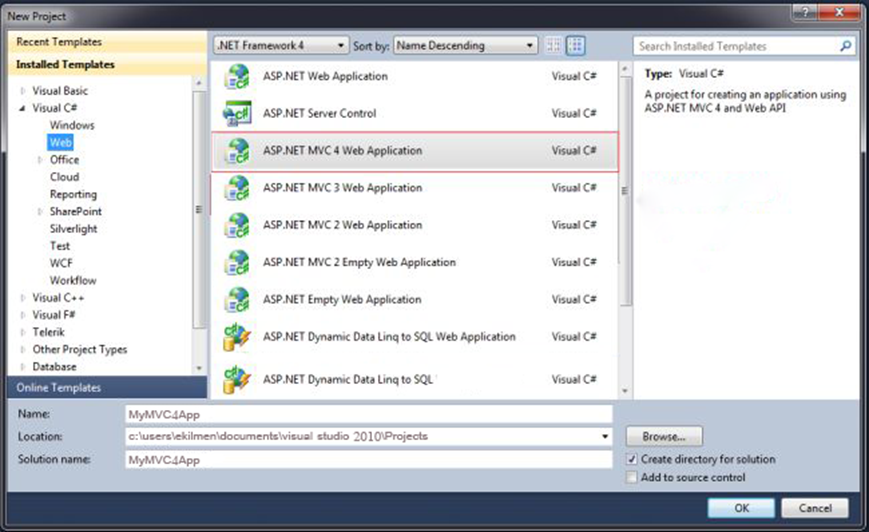869x532 pixels.
Task: Select ASP.NET MVC 3 Web Application text
Action: pyautogui.click(x=343, y=188)
